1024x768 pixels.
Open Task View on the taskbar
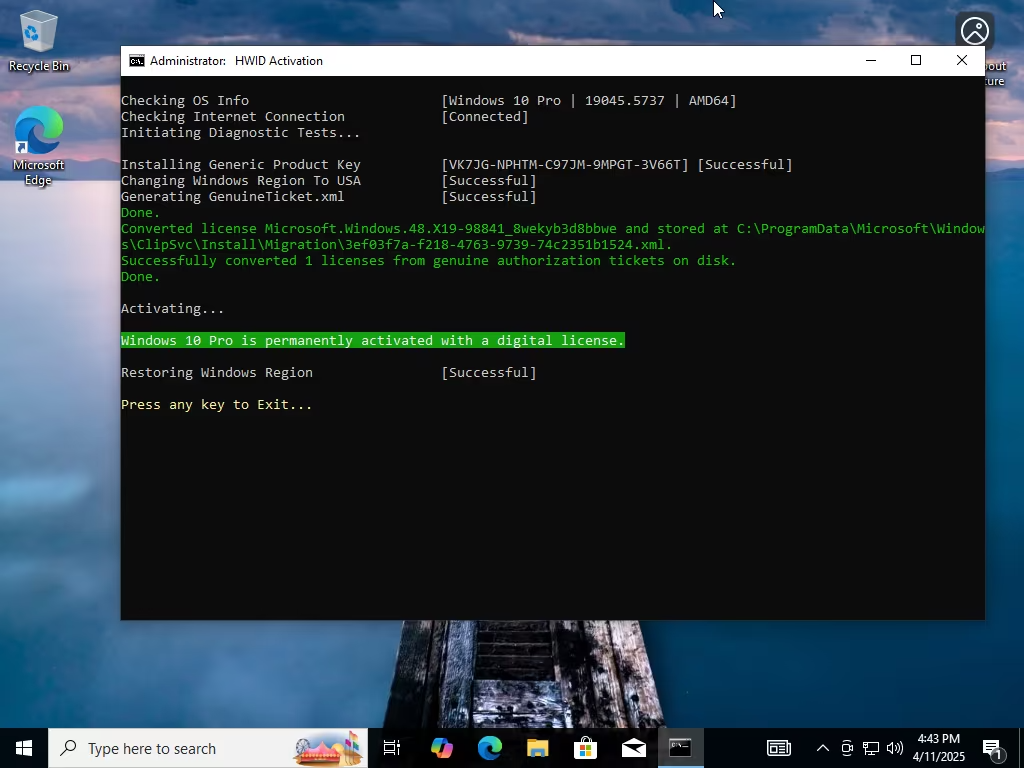point(392,748)
